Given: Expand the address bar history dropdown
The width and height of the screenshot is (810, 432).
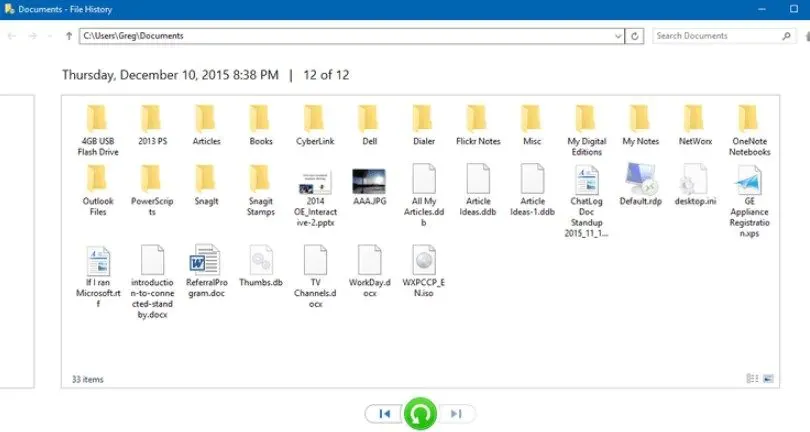Looking at the screenshot, I should (x=617, y=36).
